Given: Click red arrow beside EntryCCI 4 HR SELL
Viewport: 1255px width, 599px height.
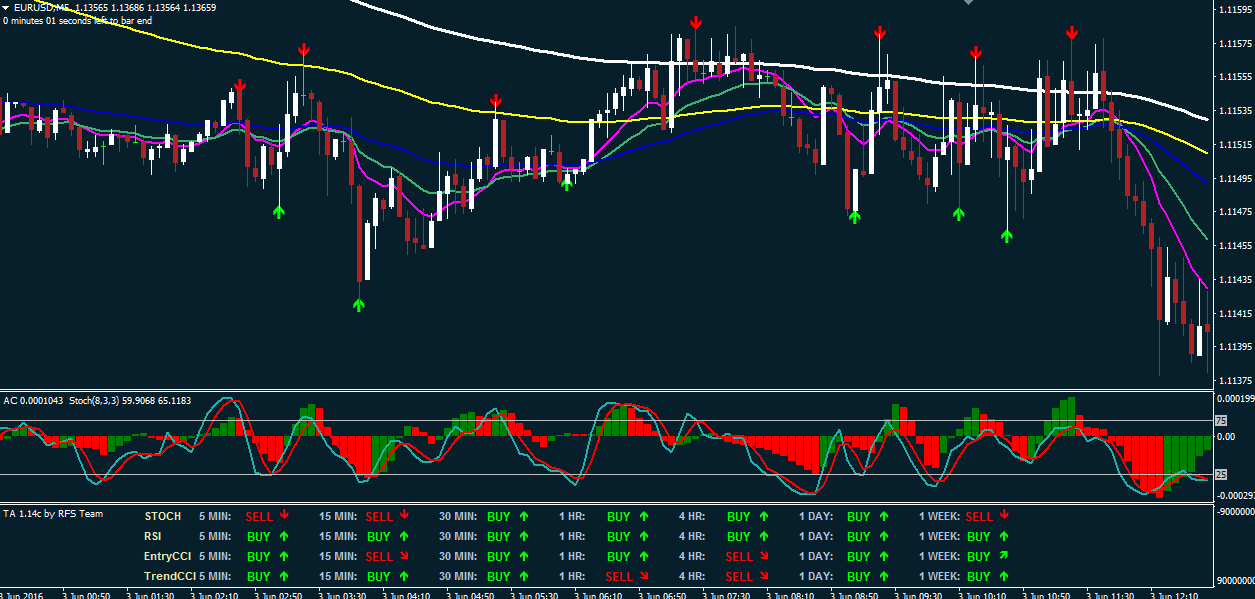Looking at the screenshot, I should [764, 556].
